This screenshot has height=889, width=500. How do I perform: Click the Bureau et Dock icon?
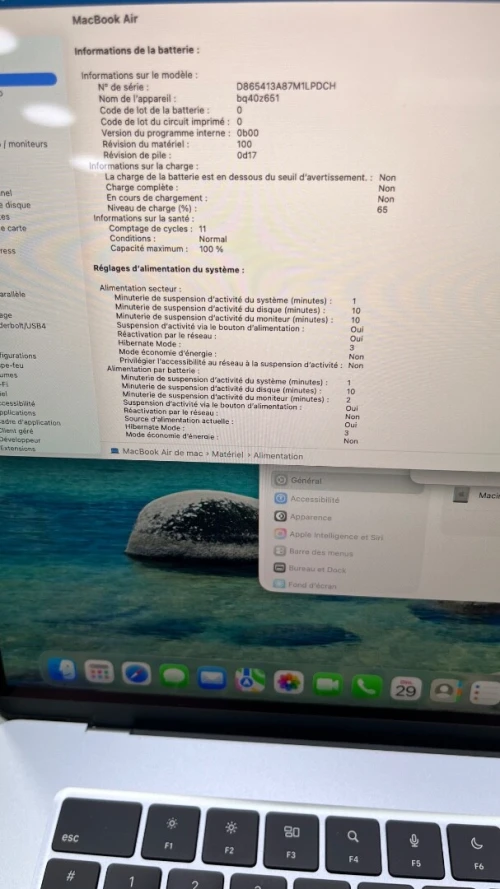pos(279,568)
